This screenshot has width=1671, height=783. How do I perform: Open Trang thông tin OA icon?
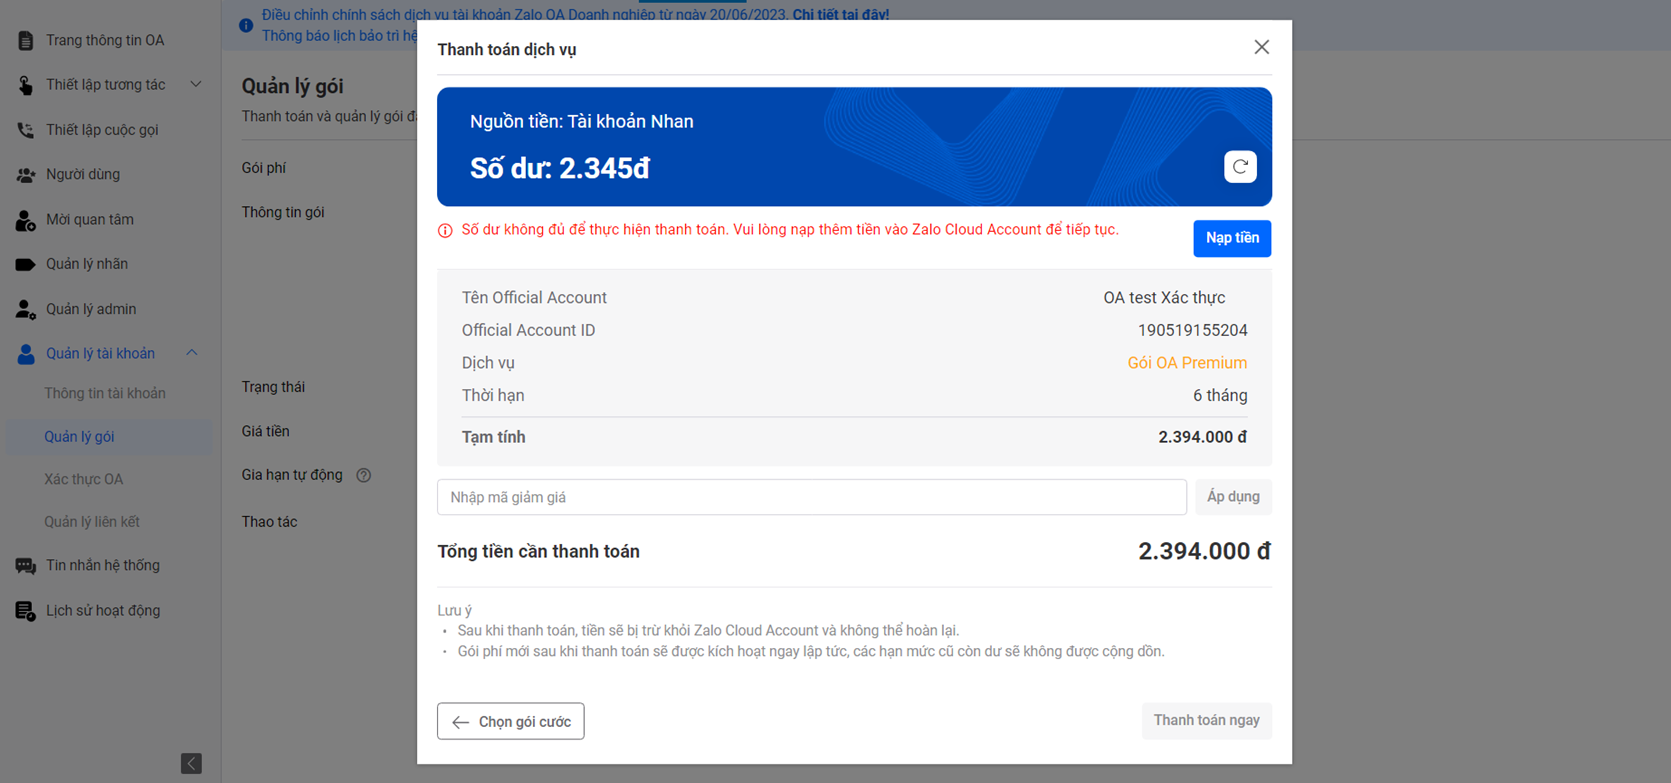point(25,40)
